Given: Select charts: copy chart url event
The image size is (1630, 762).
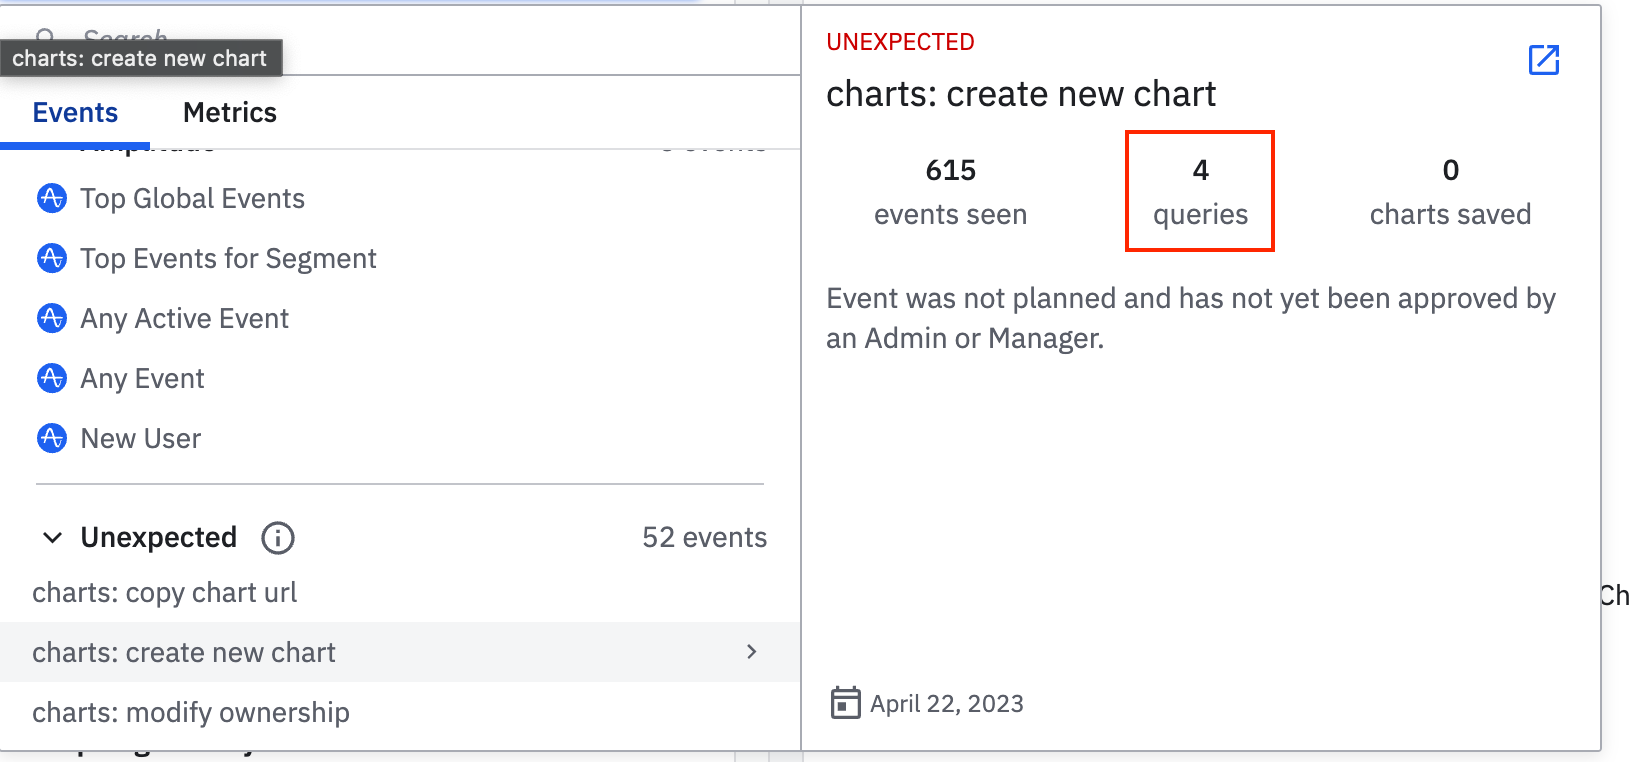Looking at the screenshot, I should click(165, 593).
